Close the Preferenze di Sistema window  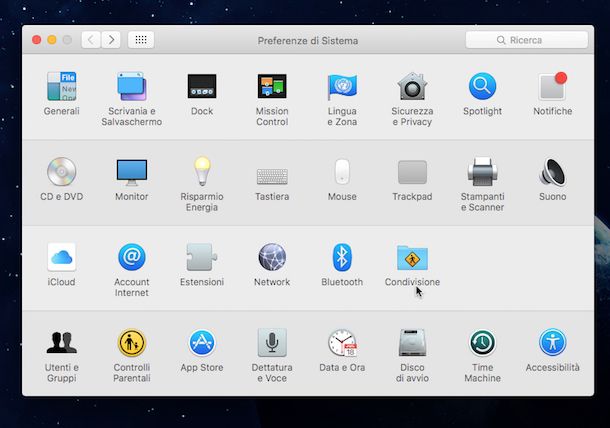click(37, 40)
